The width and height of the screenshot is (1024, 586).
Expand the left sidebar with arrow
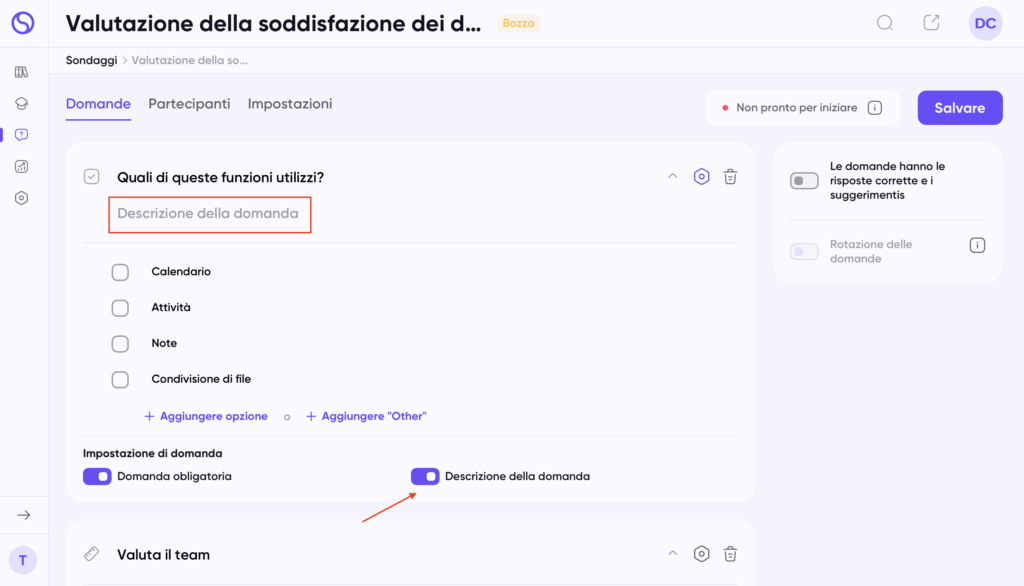(x=24, y=515)
